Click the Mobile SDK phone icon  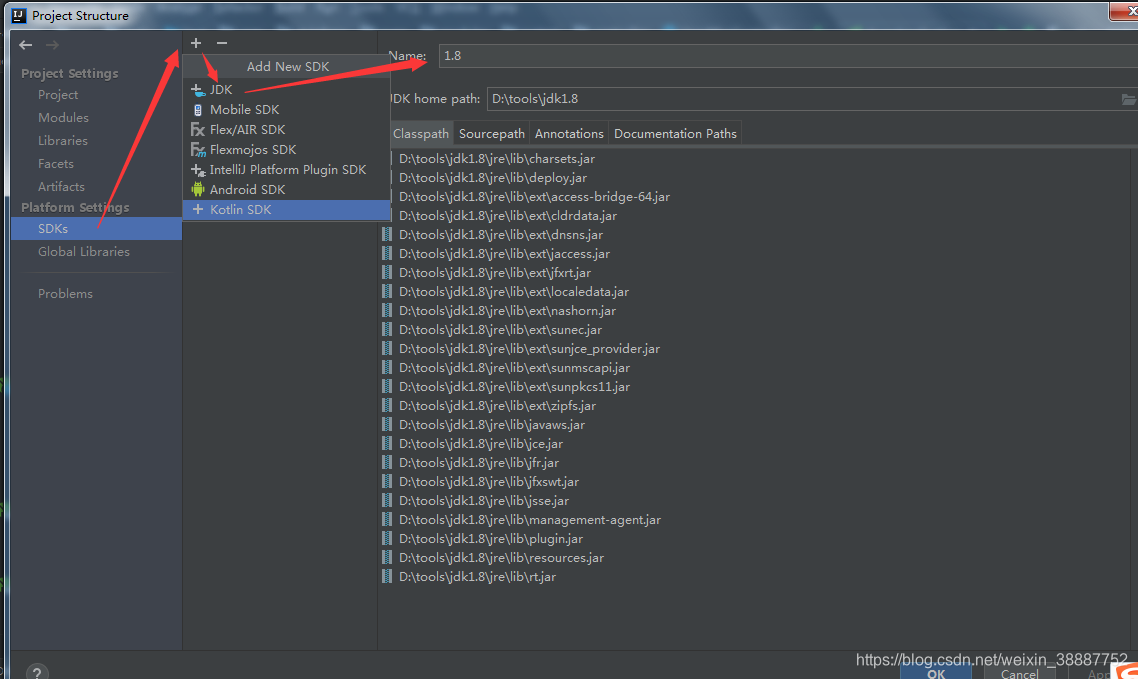pos(197,110)
